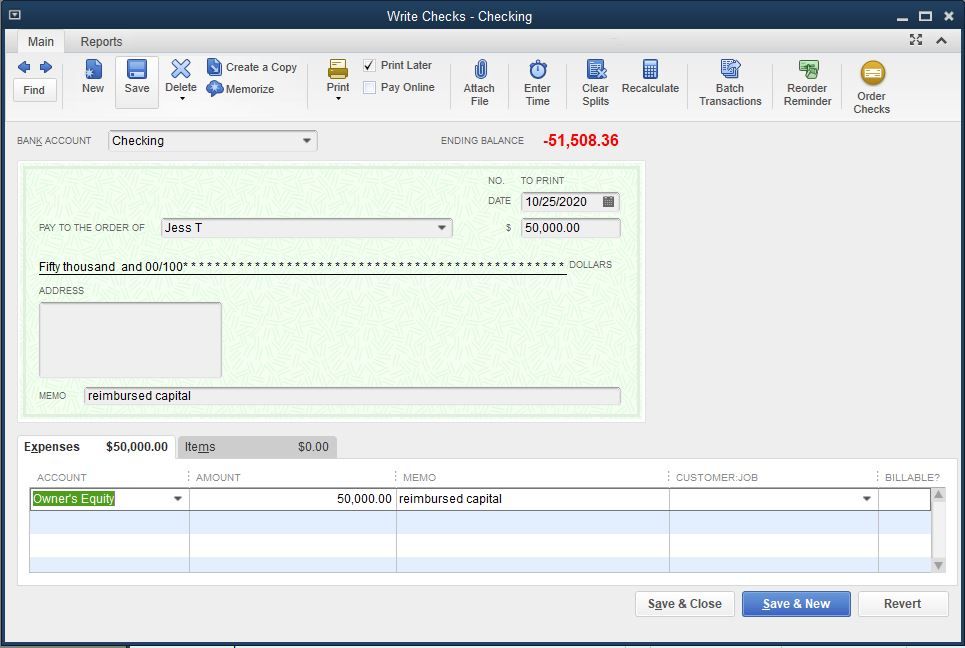Clear Splits on this check
Image resolution: width=965 pixels, height=648 pixels.
point(596,83)
